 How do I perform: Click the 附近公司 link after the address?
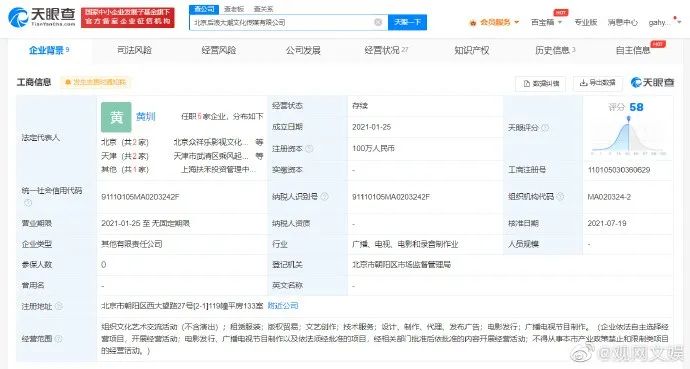(283, 306)
